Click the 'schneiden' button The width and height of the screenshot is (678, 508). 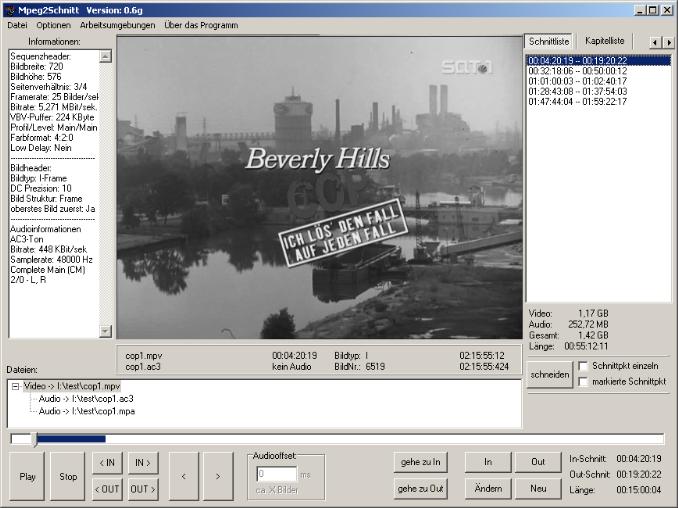pyautogui.click(x=550, y=375)
